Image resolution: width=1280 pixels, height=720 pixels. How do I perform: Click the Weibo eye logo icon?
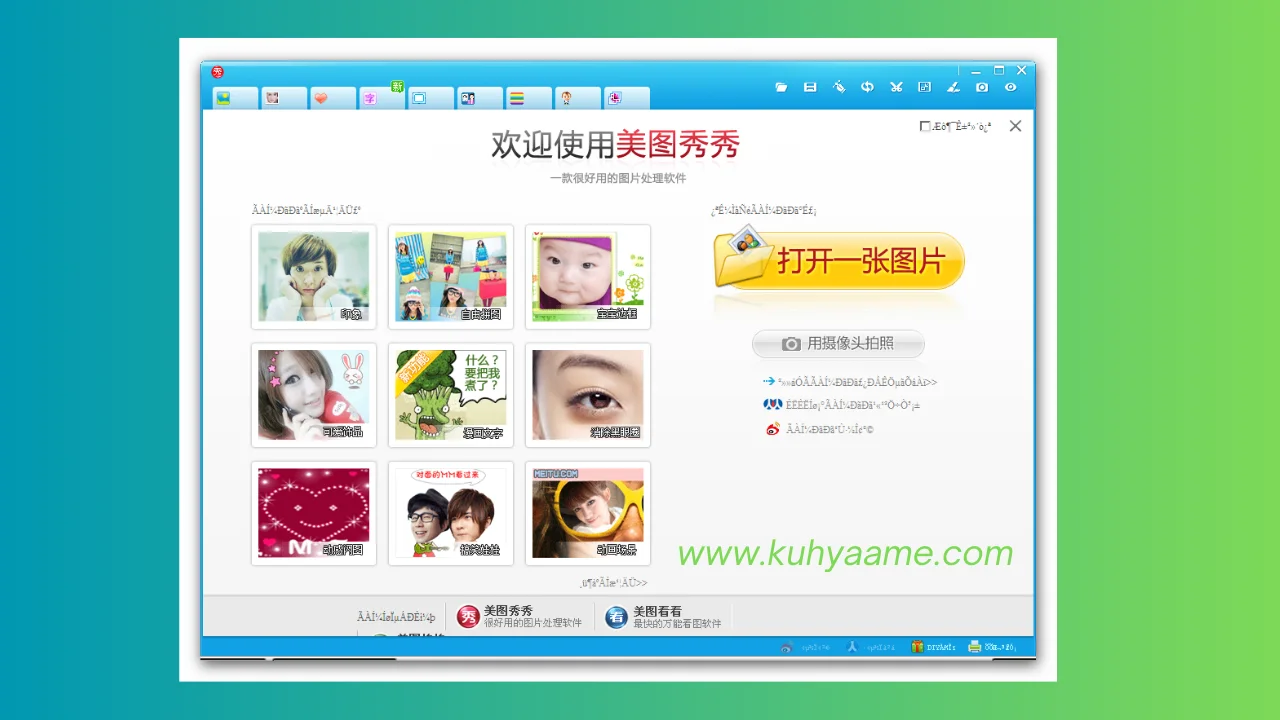(x=772, y=429)
